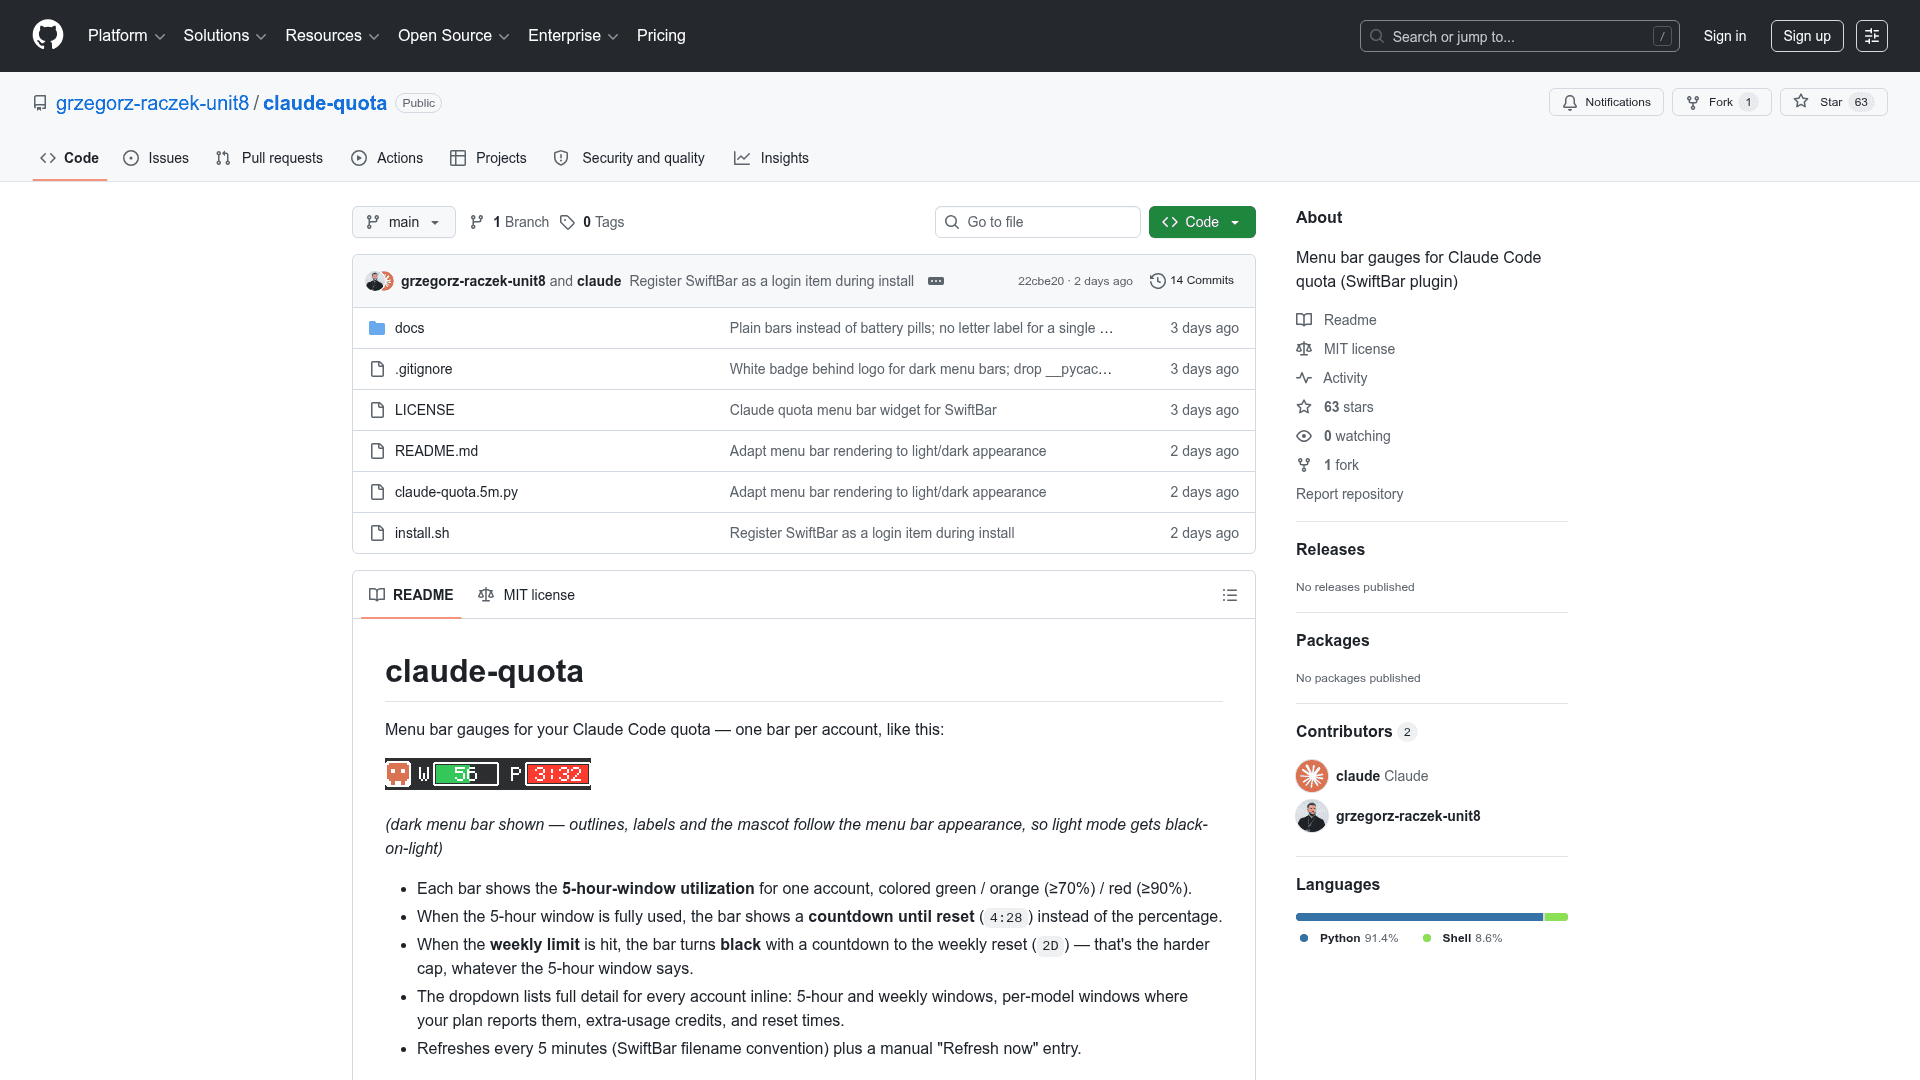Click the GitHub logo icon
Viewport: 1920px width, 1080px height.
pos(48,35)
